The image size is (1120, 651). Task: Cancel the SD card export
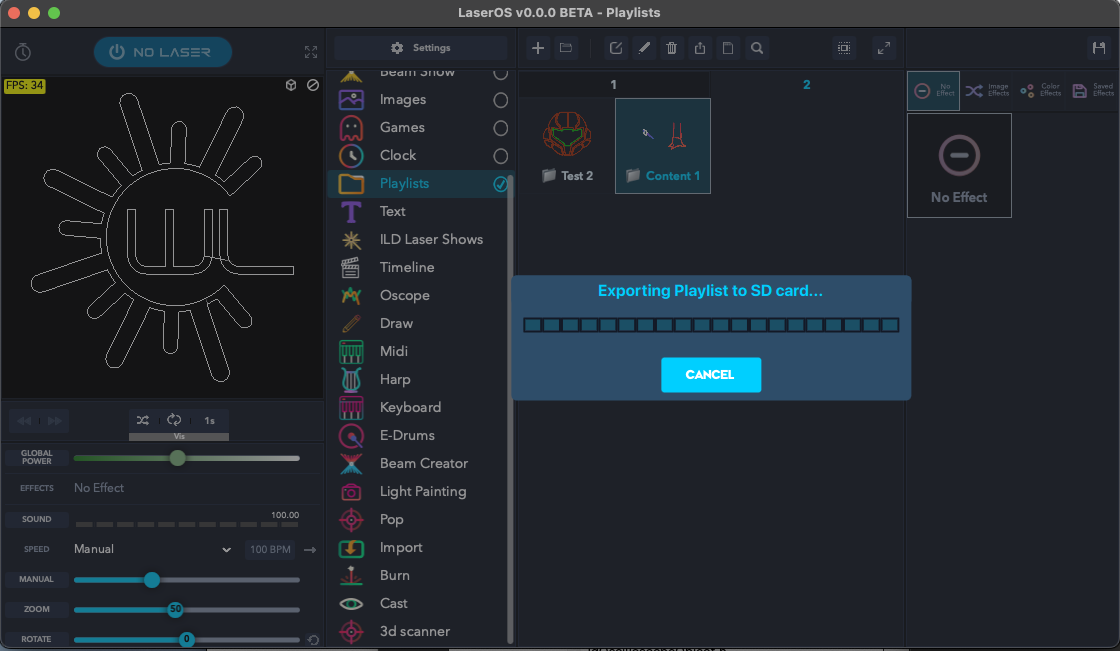coord(711,374)
